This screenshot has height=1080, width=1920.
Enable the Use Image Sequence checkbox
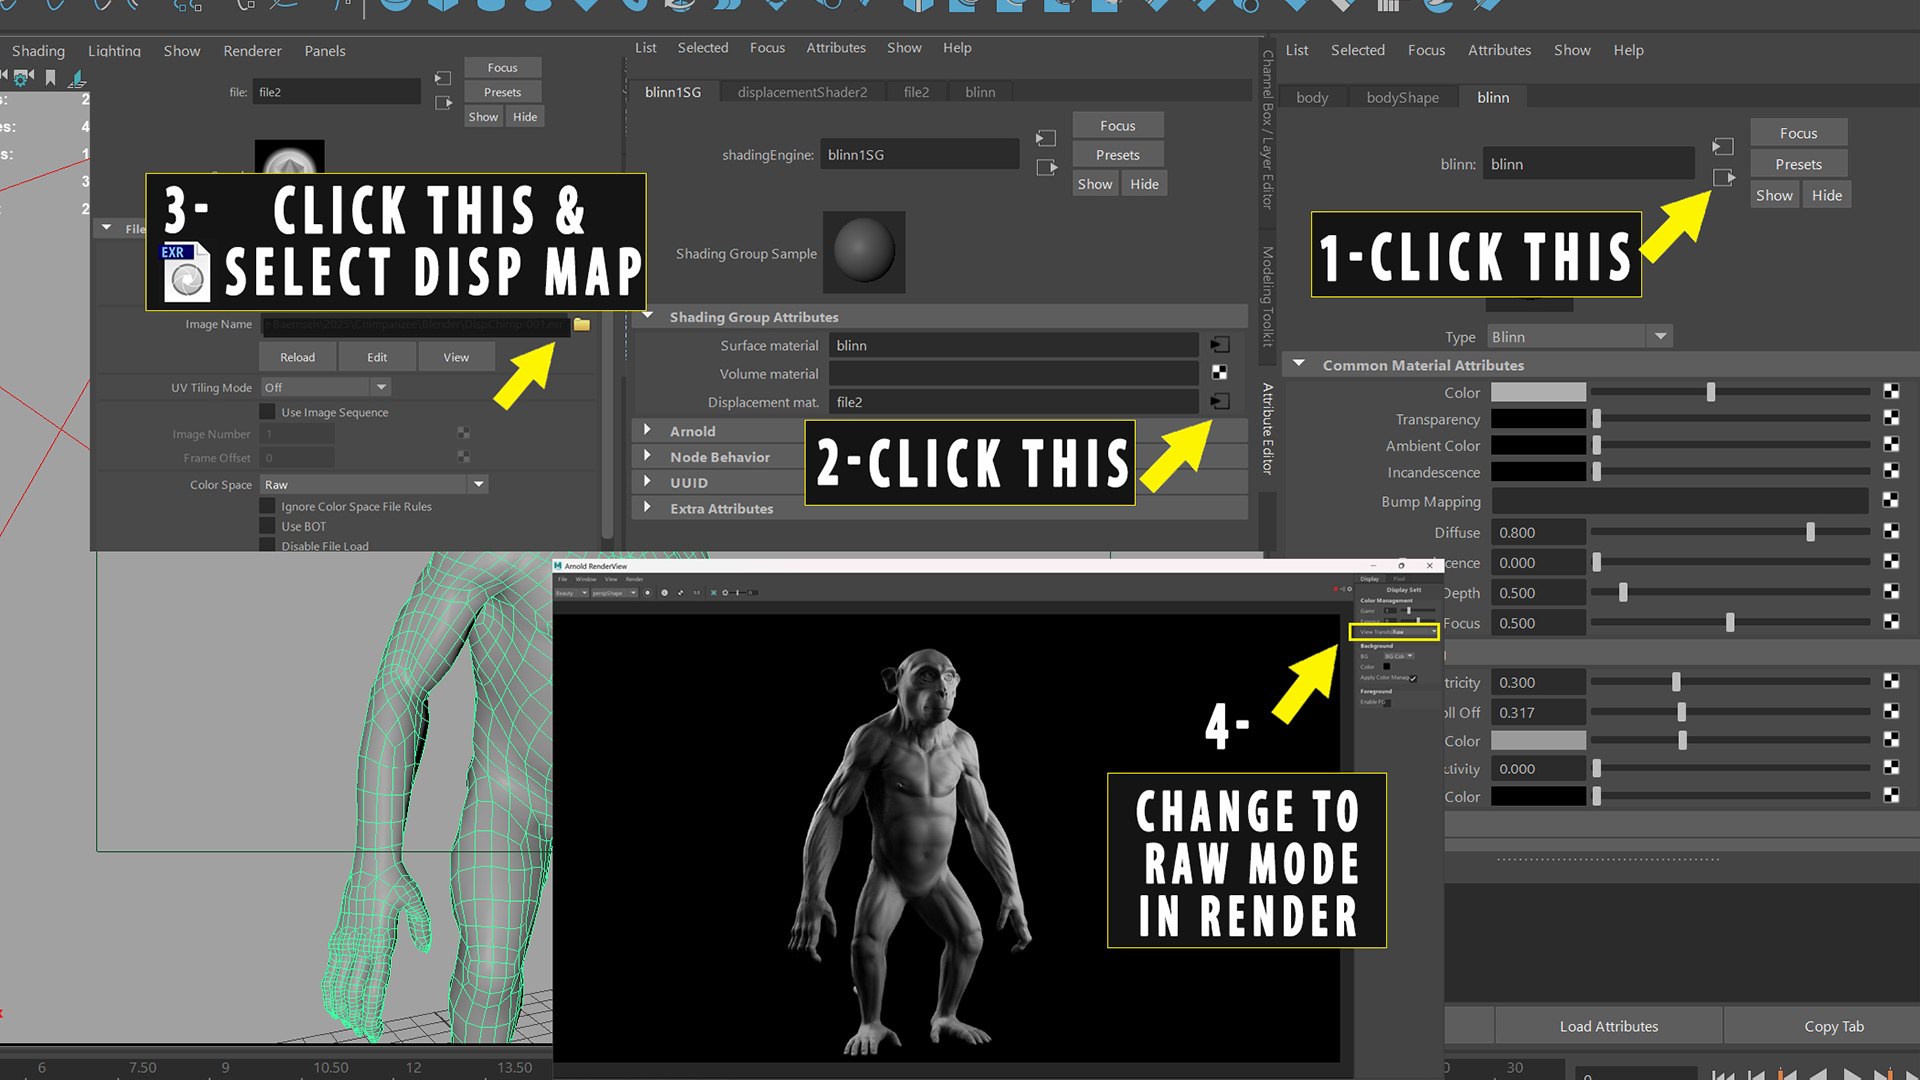(x=267, y=412)
